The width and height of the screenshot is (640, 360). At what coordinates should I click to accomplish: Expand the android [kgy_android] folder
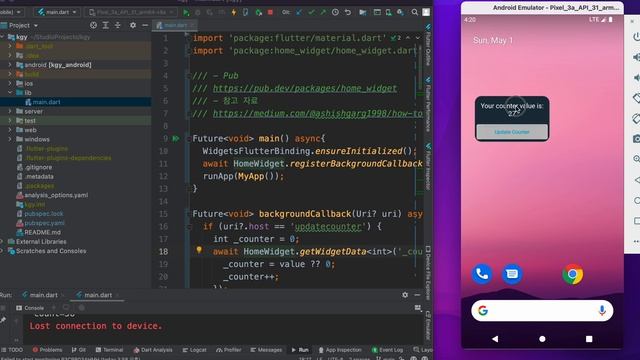[x=10, y=64]
